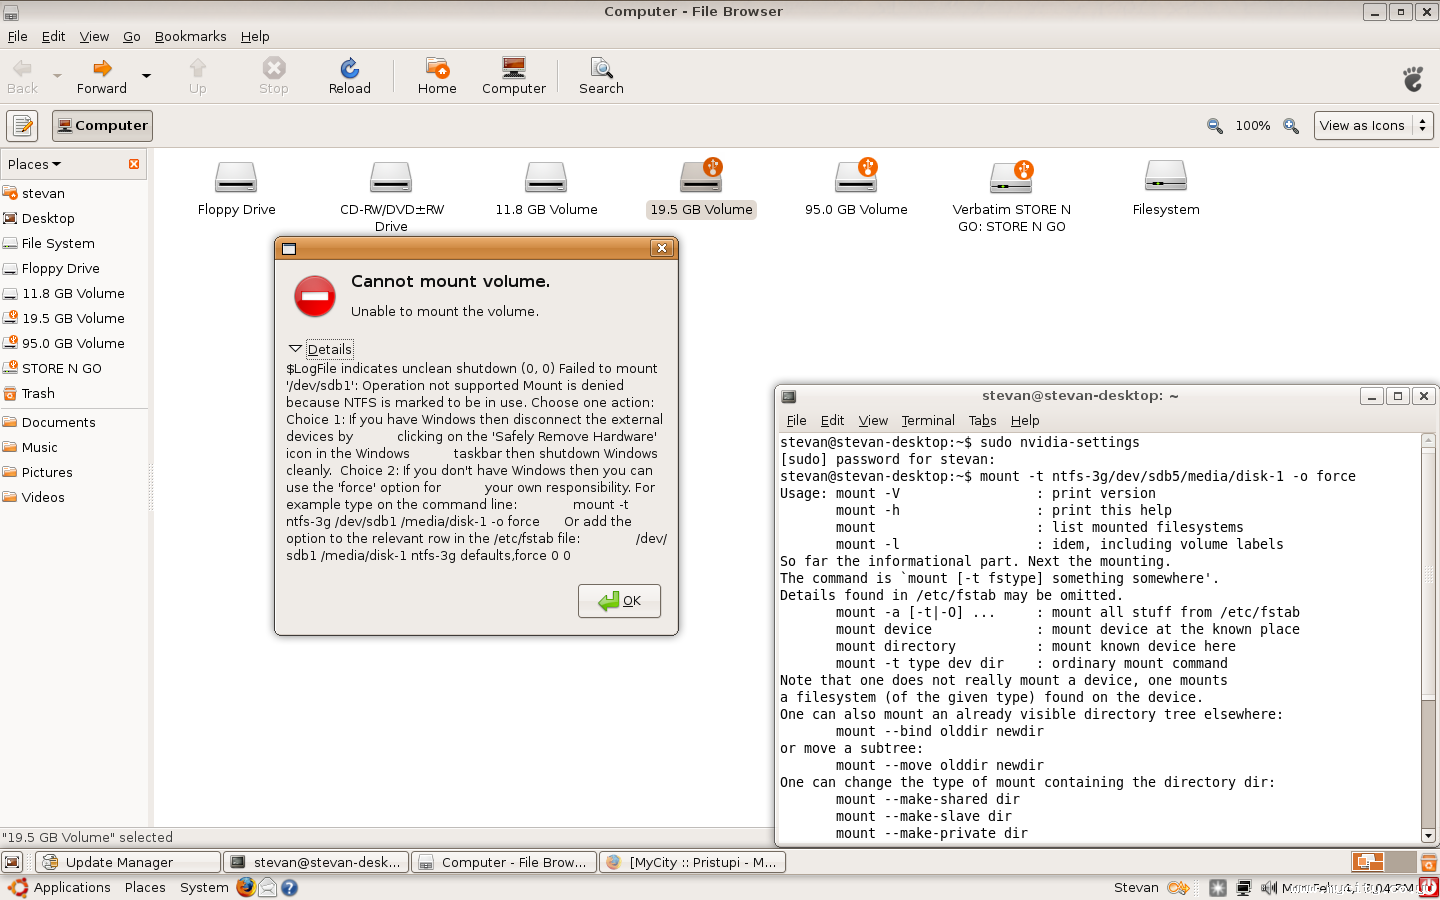
Task: Open the View as Icons dropdown
Action: (x=1373, y=126)
